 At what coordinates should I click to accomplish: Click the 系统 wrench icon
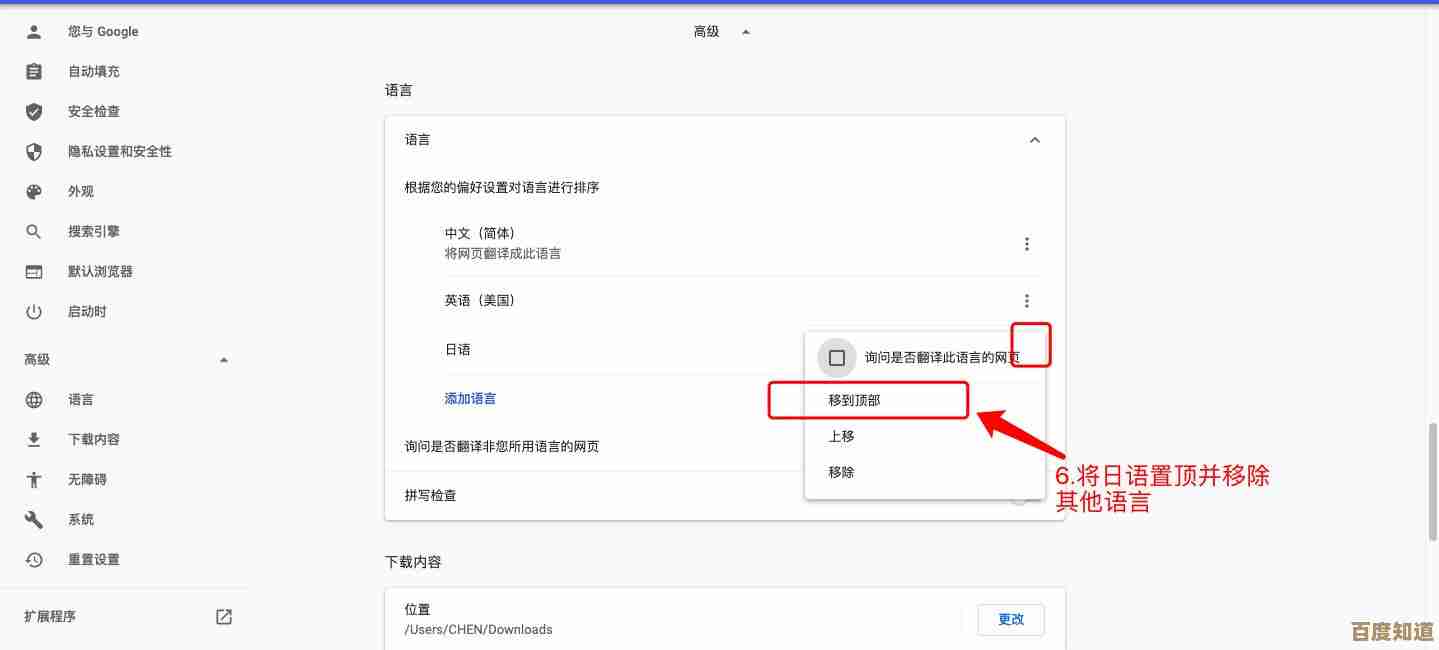[33, 519]
